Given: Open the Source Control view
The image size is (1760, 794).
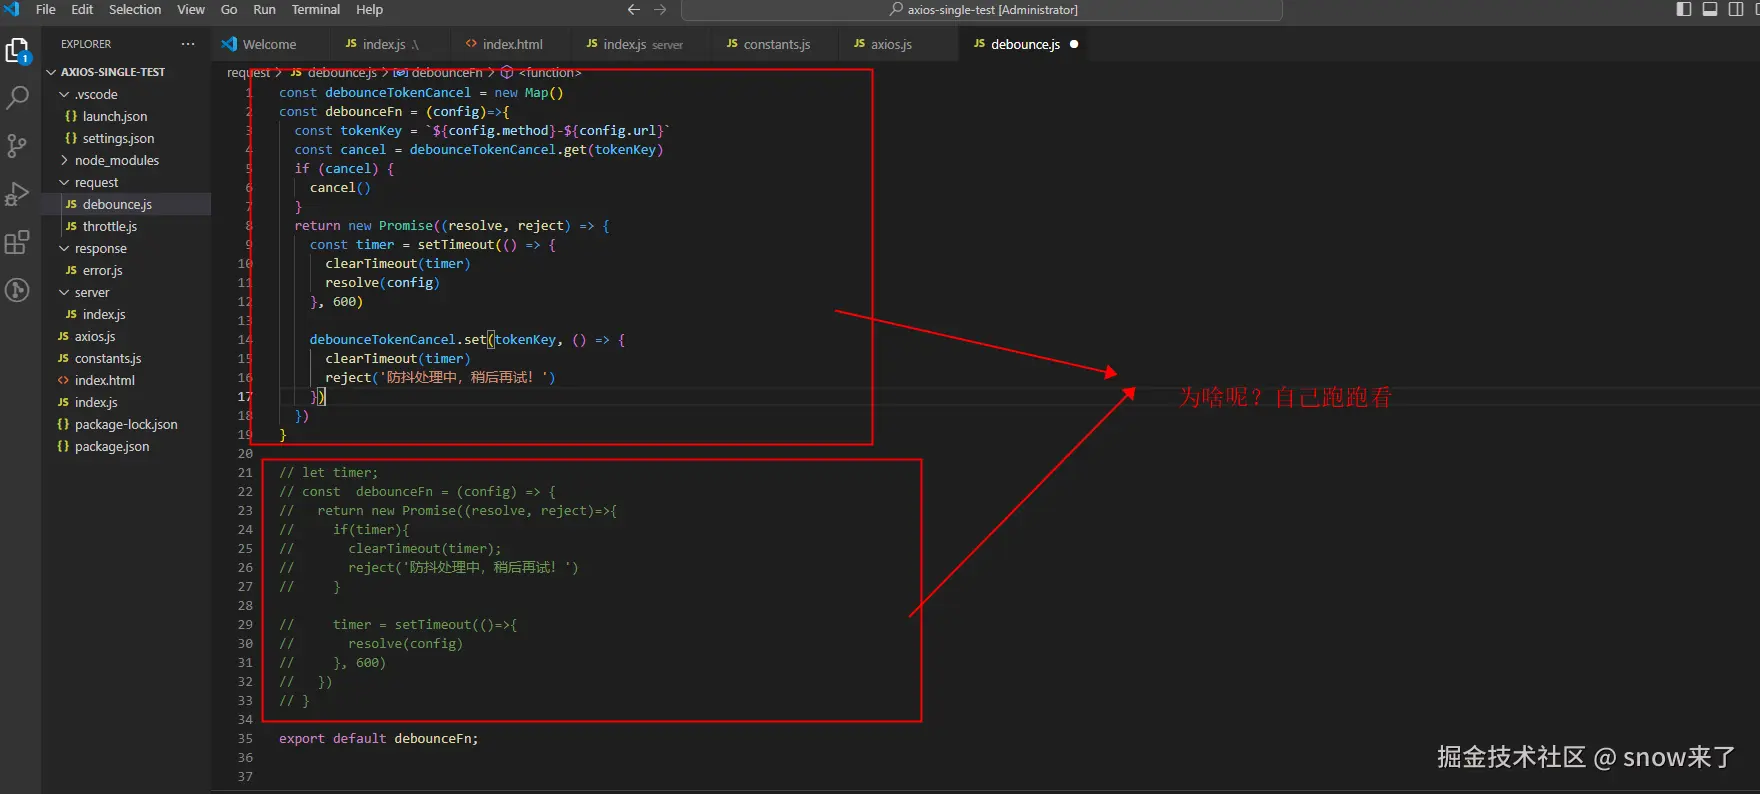Looking at the screenshot, I should click(17, 146).
